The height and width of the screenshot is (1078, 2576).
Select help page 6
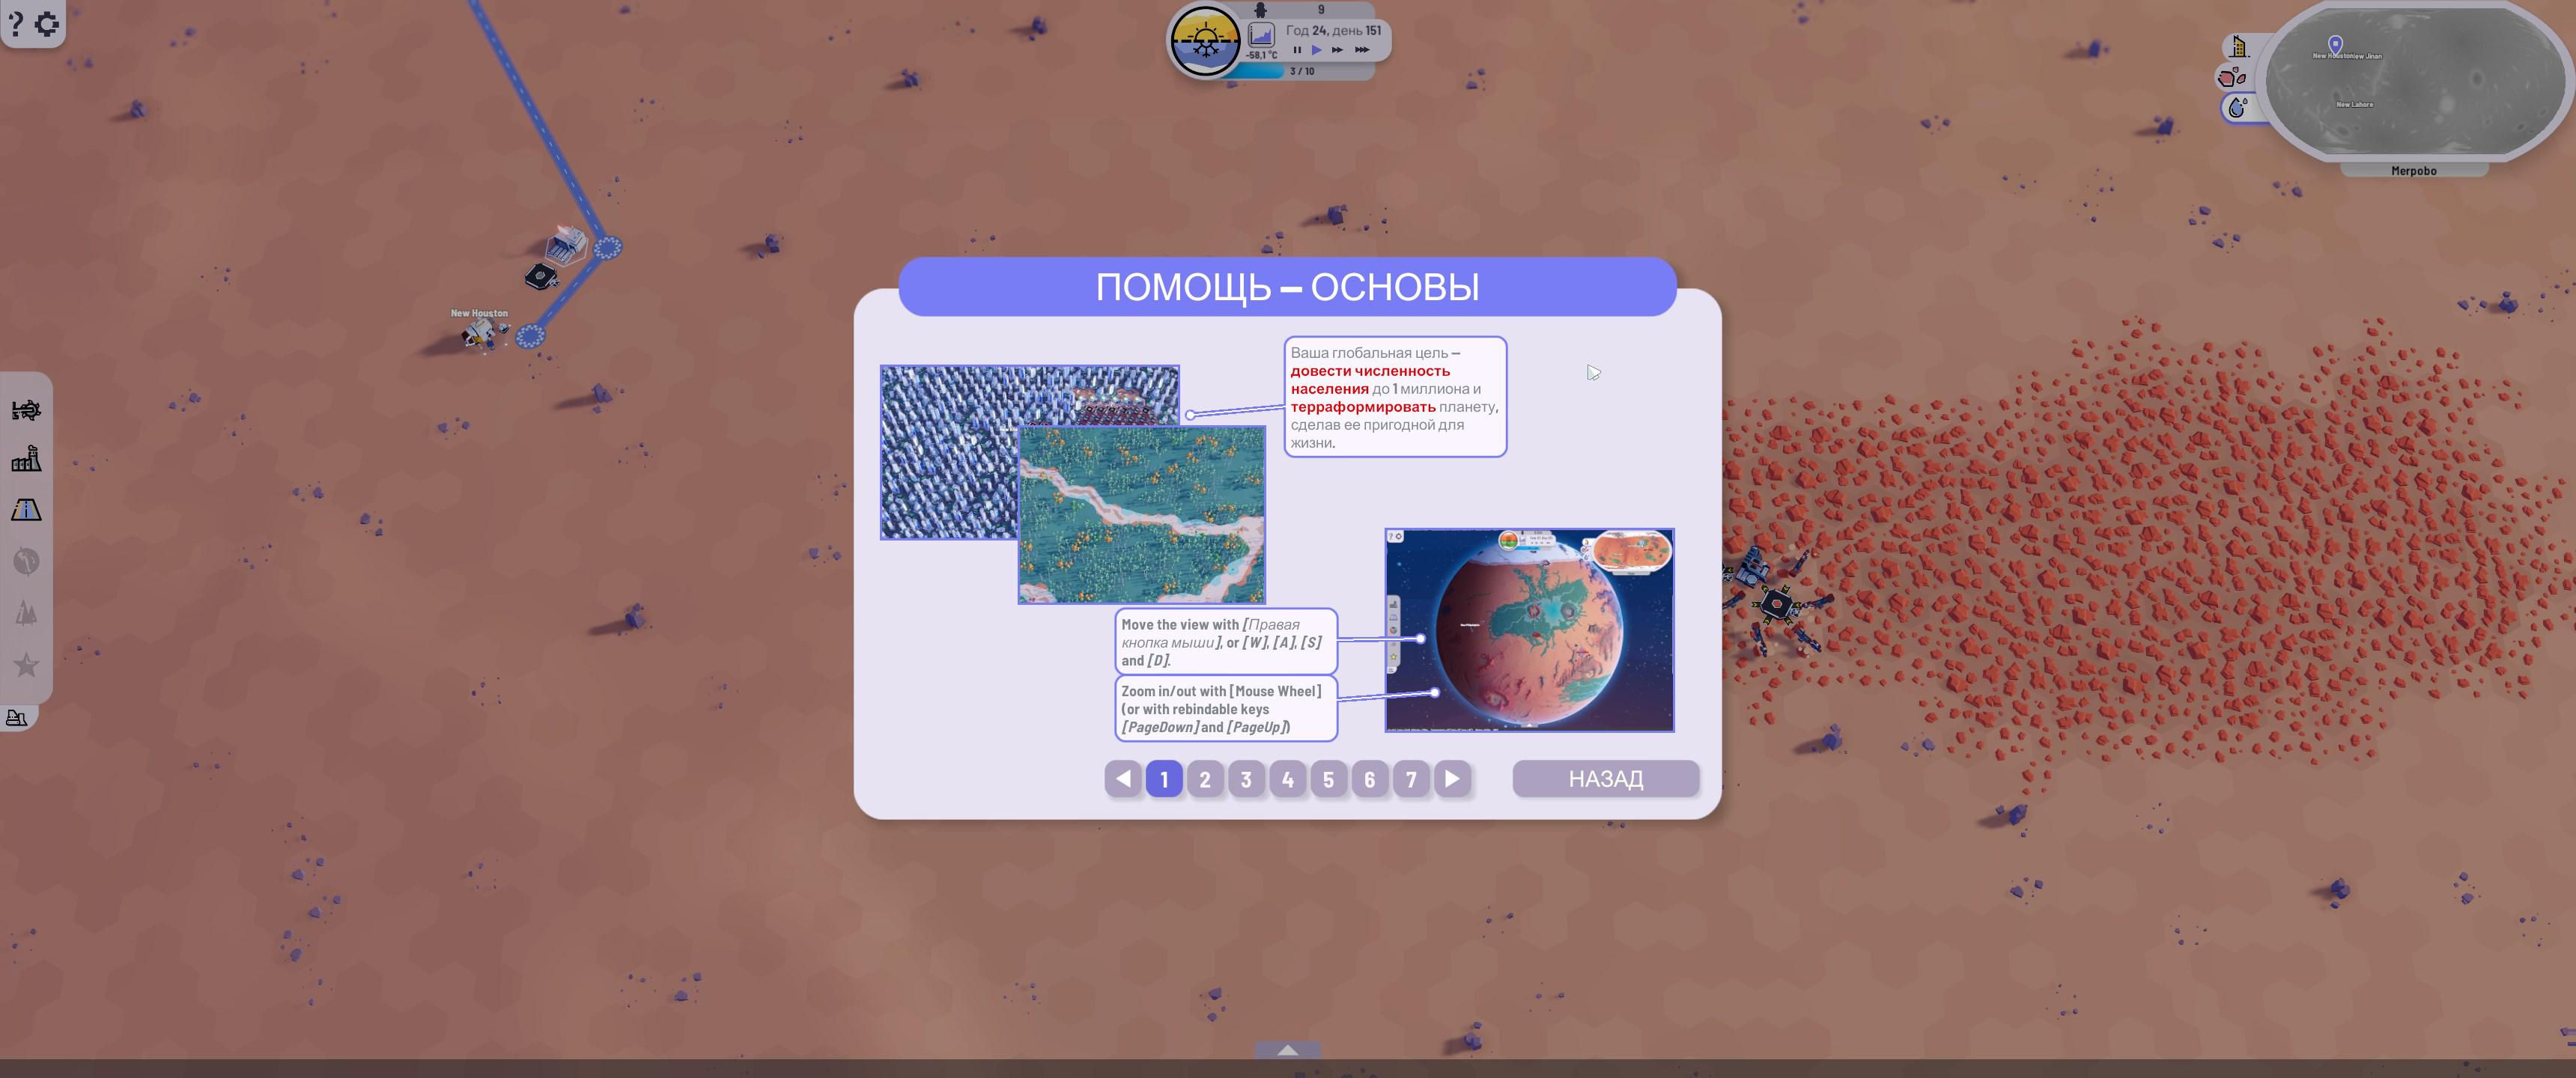[x=1370, y=779]
